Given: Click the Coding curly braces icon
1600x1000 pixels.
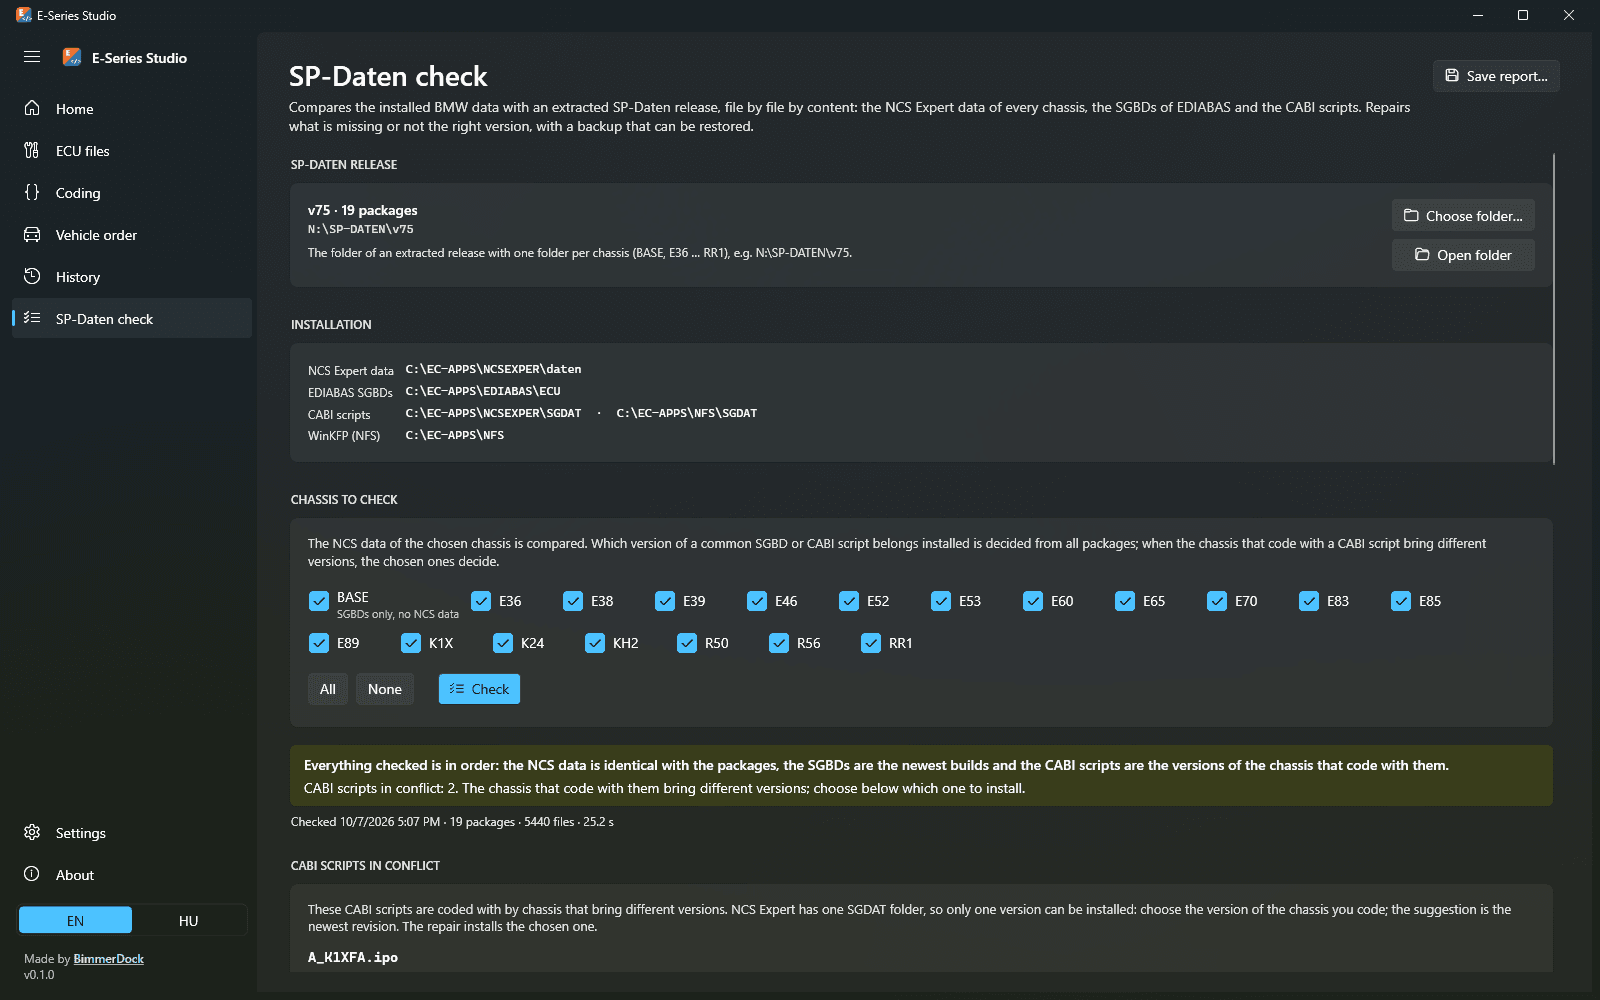Looking at the screenshot, I should (32, 192).
